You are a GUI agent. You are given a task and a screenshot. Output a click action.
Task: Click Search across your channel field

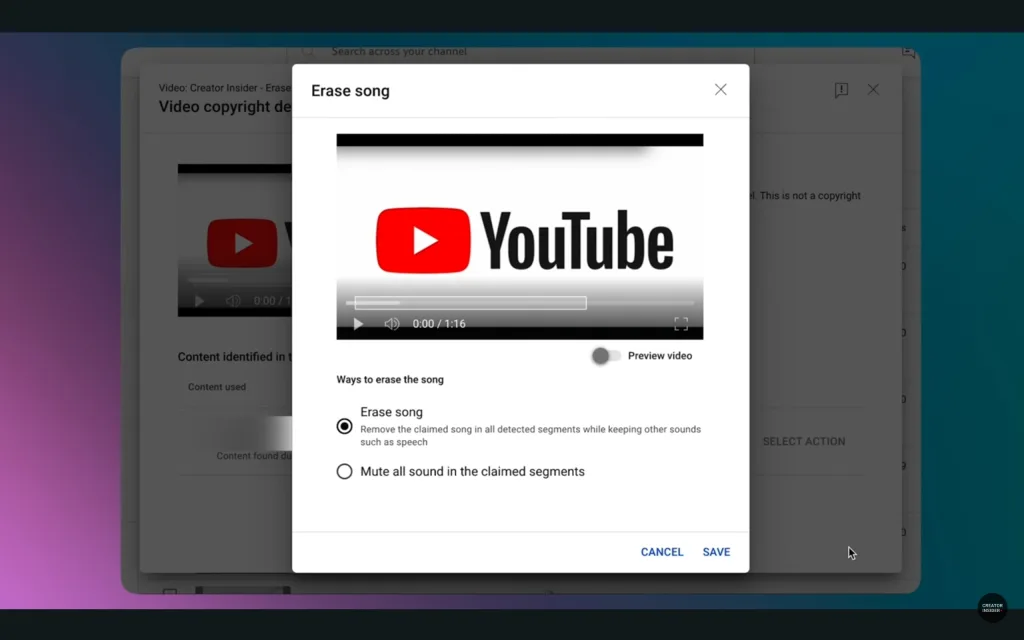521,52
